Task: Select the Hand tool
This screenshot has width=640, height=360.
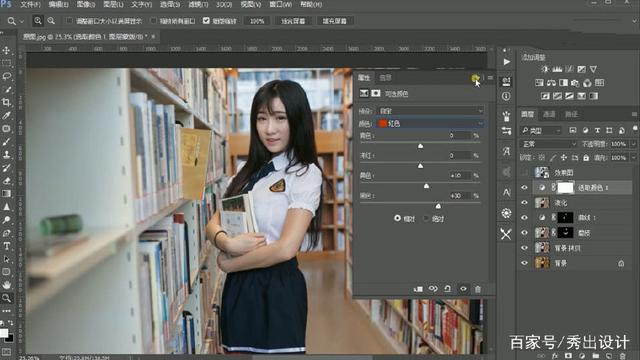Action: [x=7, y=285]
